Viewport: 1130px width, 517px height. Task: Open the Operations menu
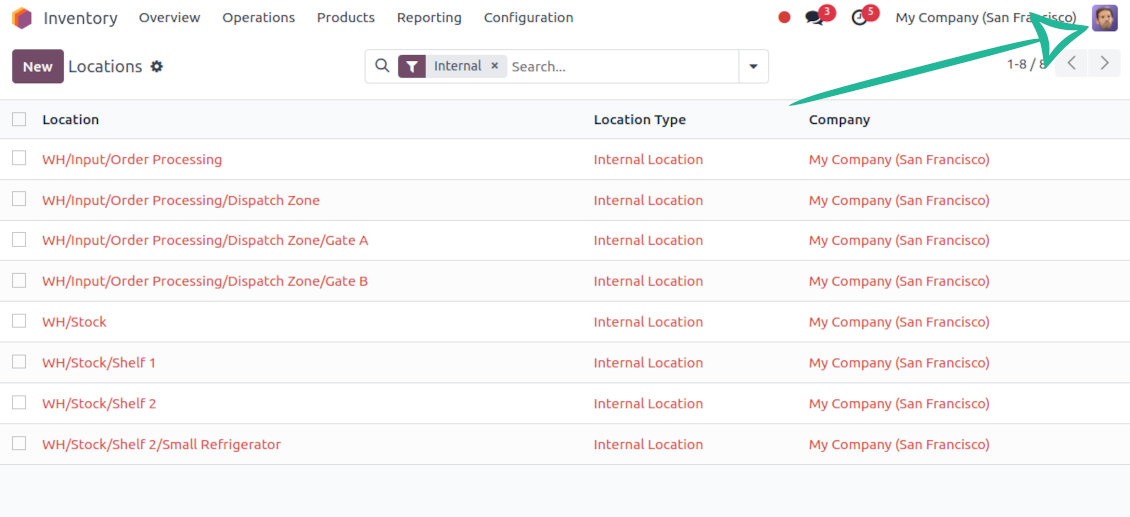pyautogui.click(x=258, y=18)
